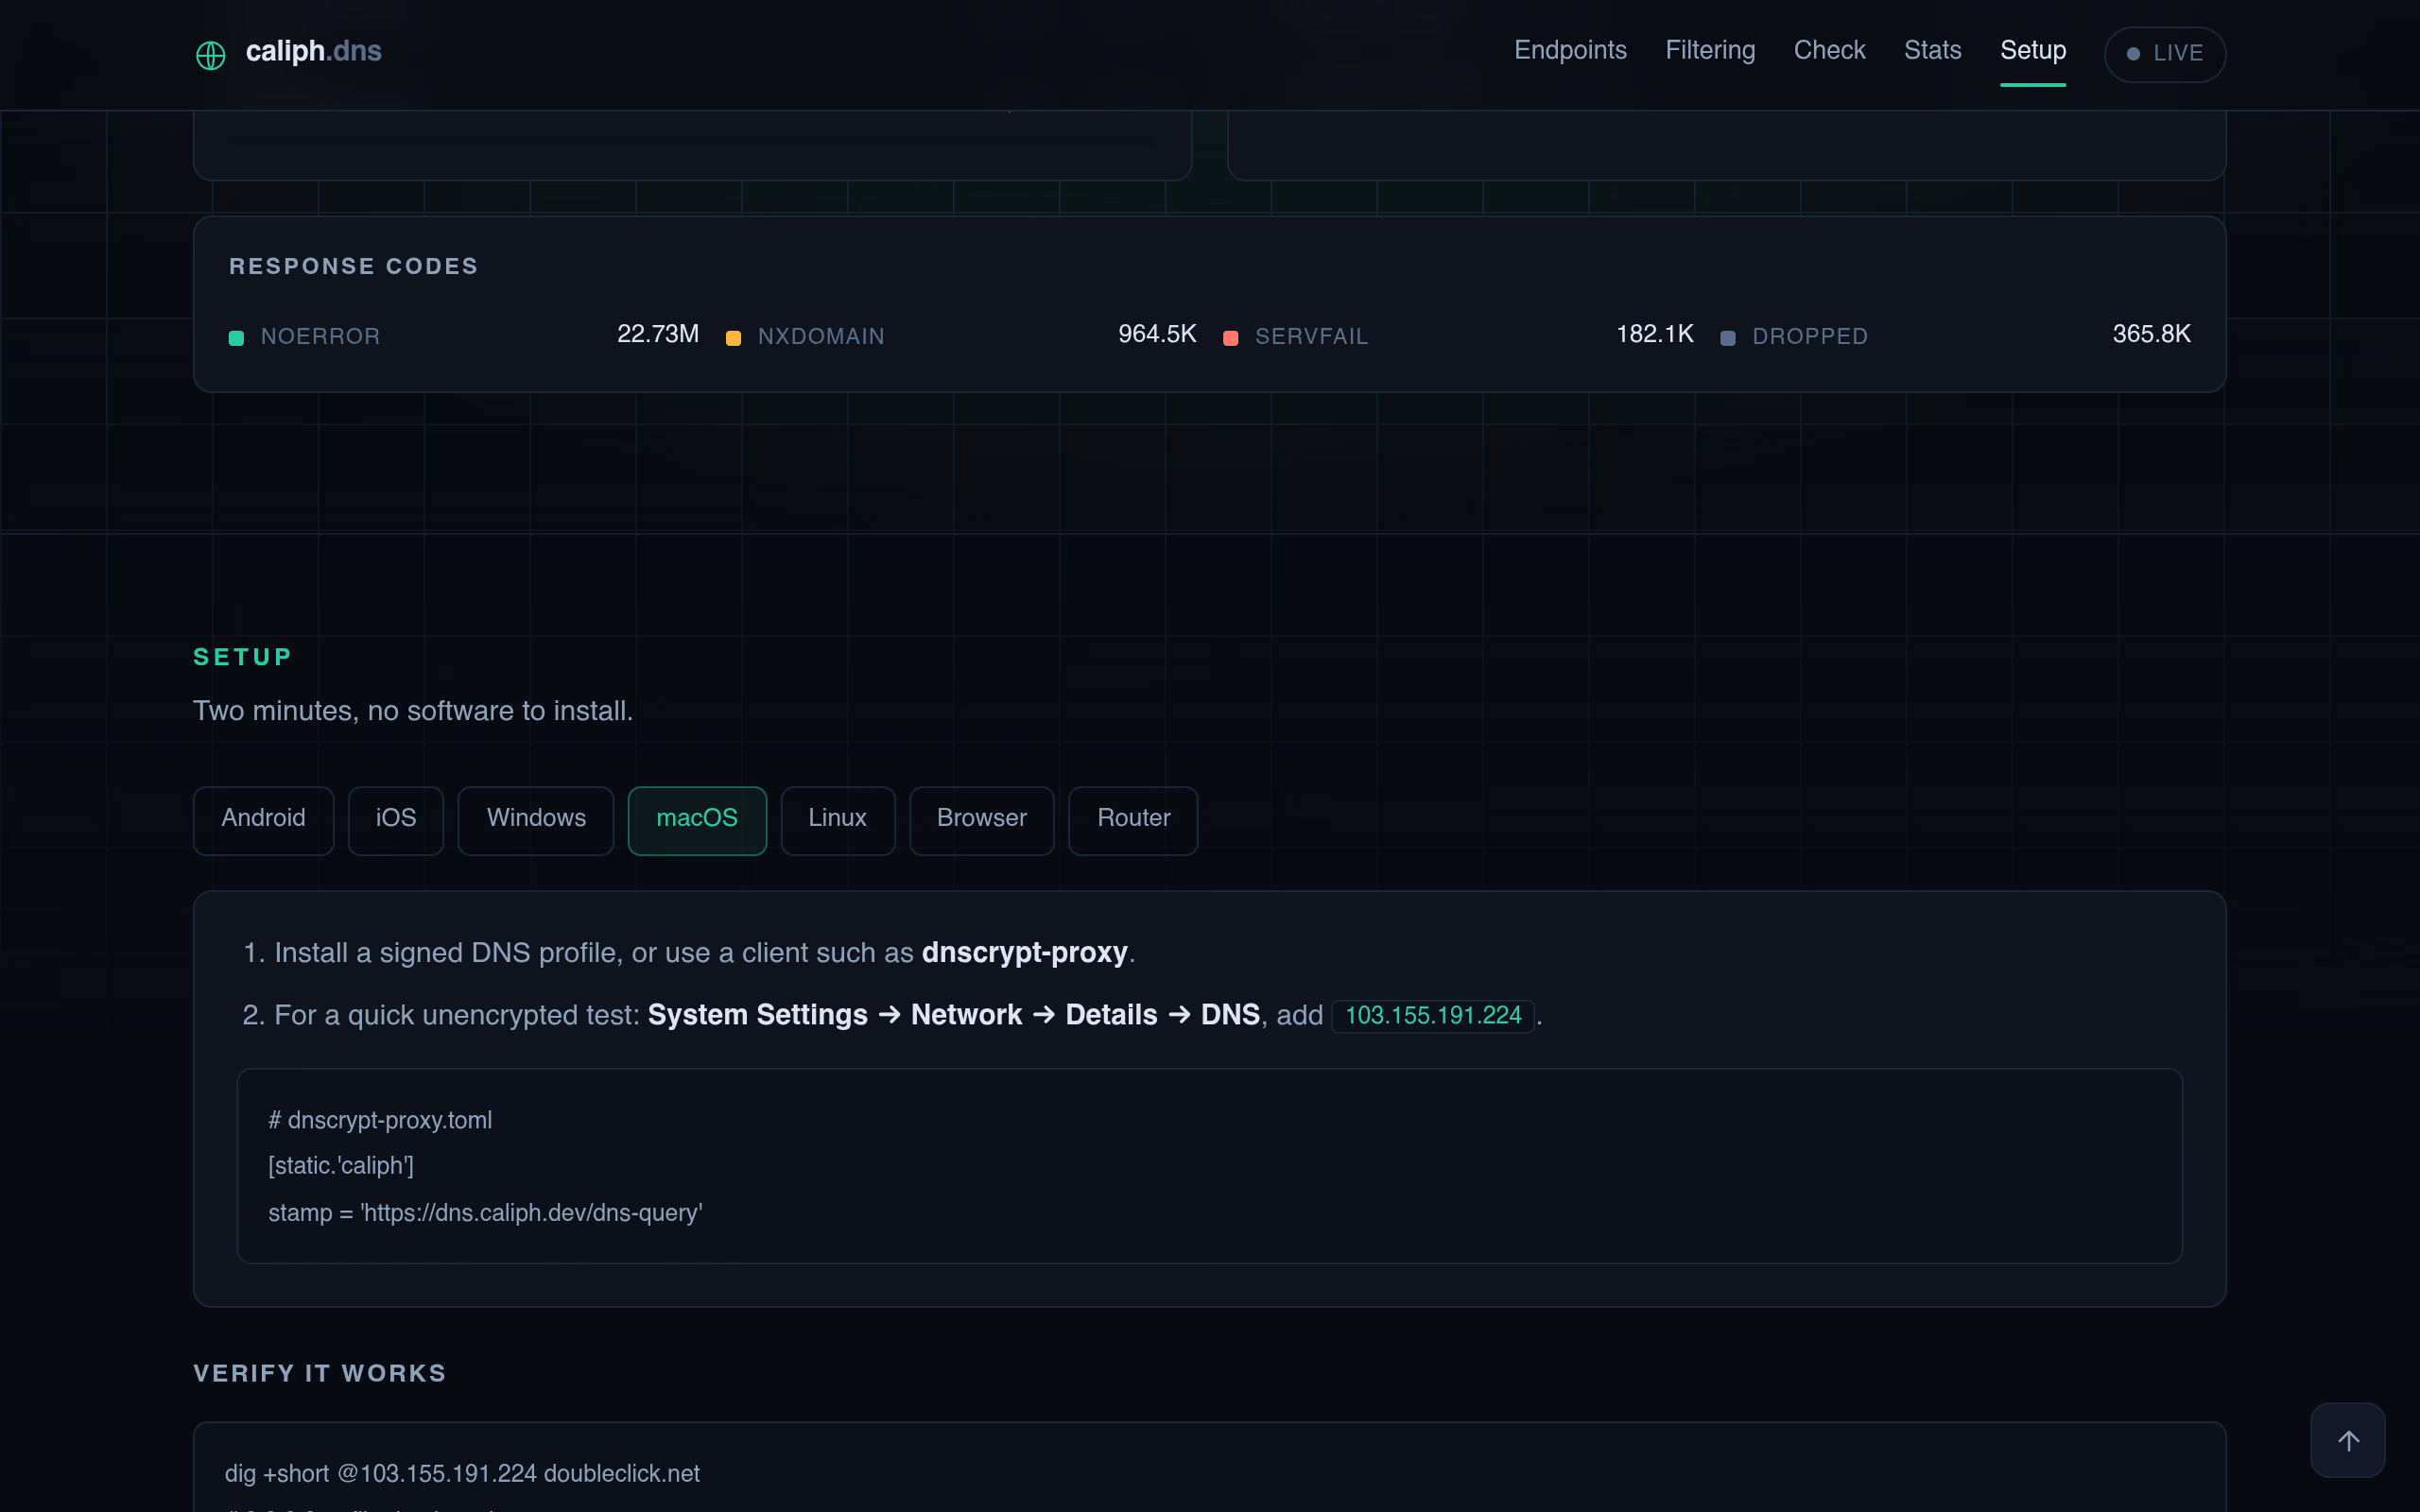The image size is (2420, 1512).
Task: Click the NOERROR label
Action: (x=320, y=336)
